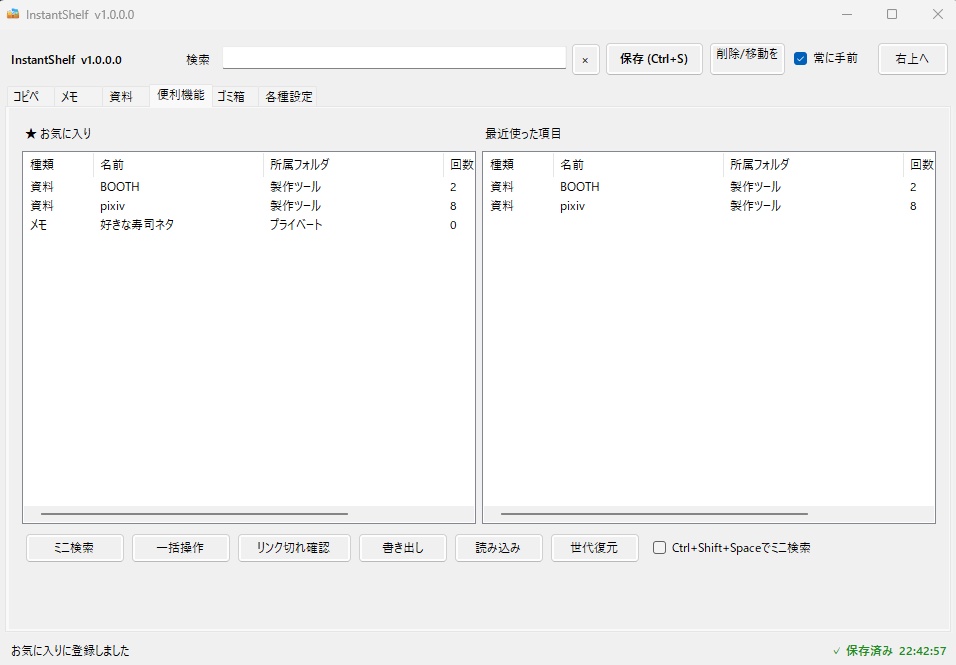Clear search with the × button
The height and width of the screenshot is (665, 956).
point(585,60)
